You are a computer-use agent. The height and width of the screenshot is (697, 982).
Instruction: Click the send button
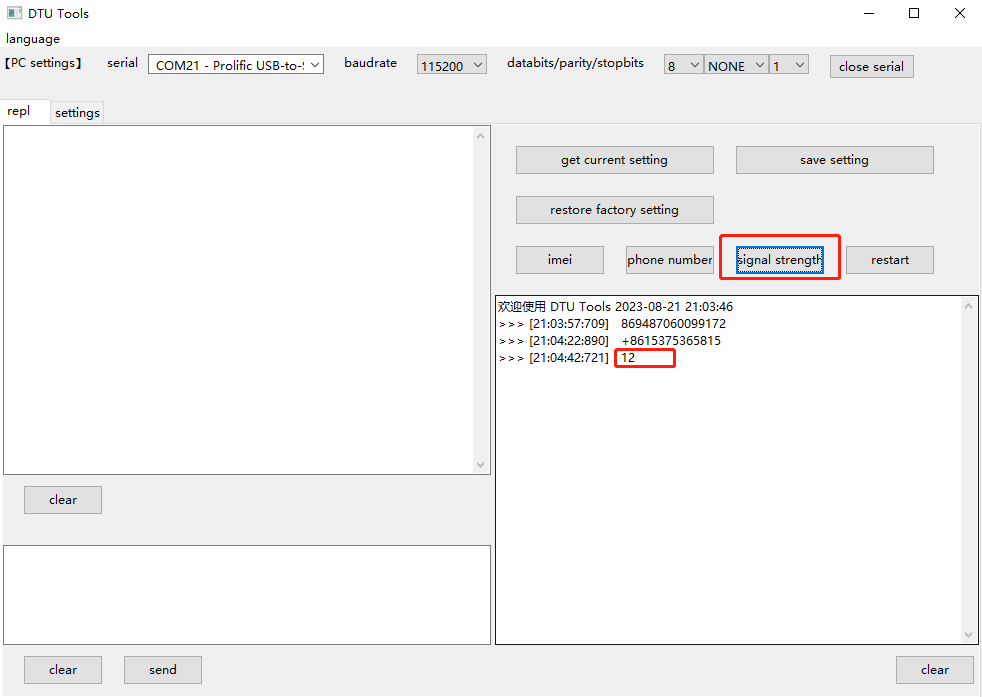(163, 670)
